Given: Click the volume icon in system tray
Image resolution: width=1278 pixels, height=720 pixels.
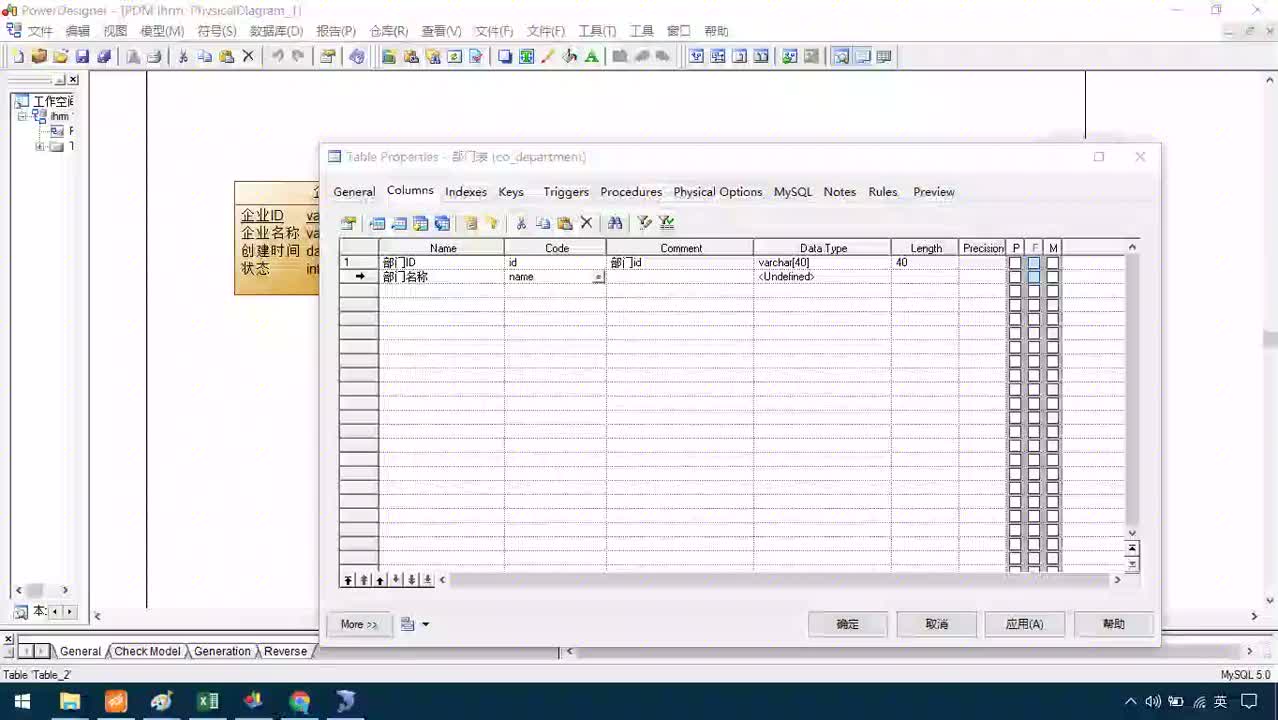Looking at the screenshot, I should 1153,702.
